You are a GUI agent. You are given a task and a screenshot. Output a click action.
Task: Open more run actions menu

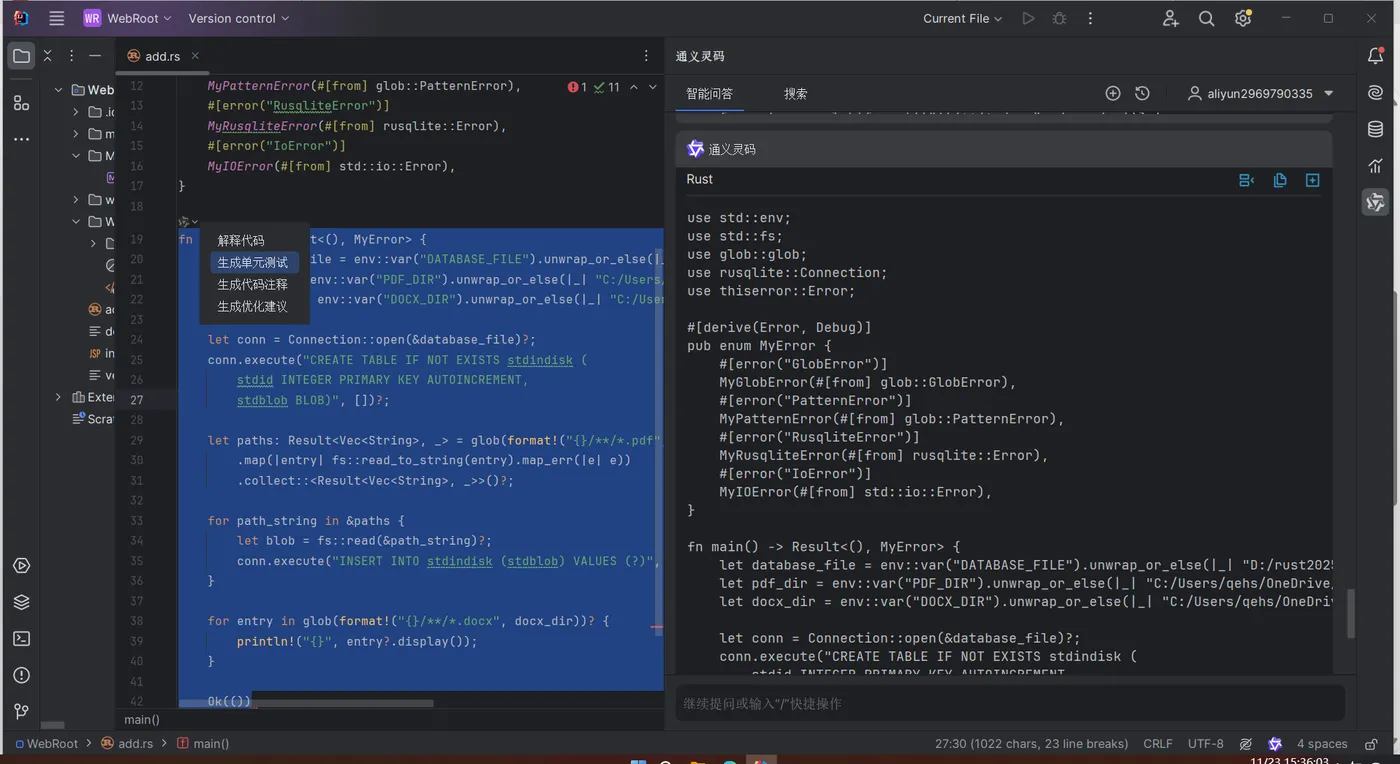[x=1090, y=18]
